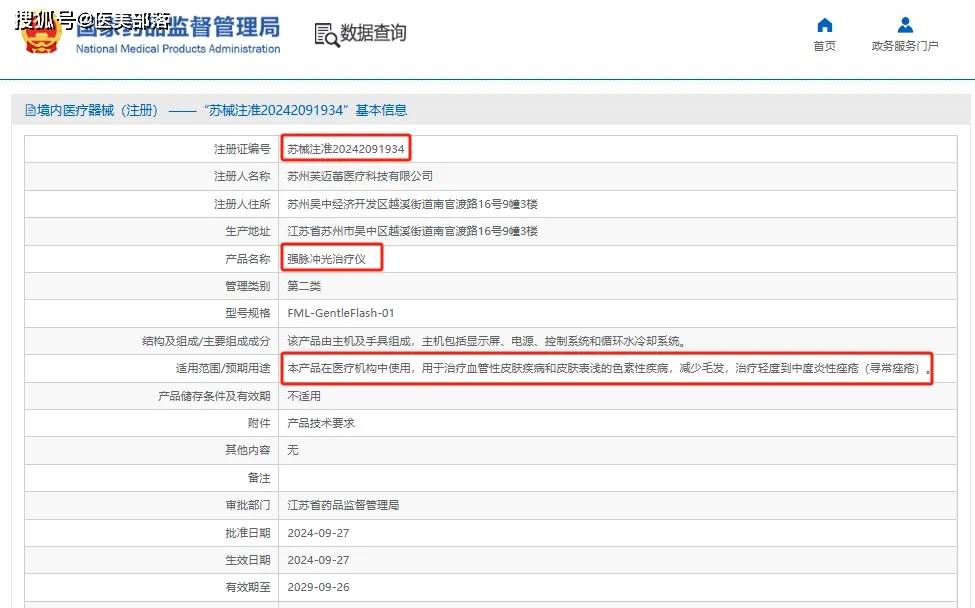Screen dimensions: 975x608
Task: Select the highlighted product name 强脉冲光治疗仪
Action: pos(329,257)
